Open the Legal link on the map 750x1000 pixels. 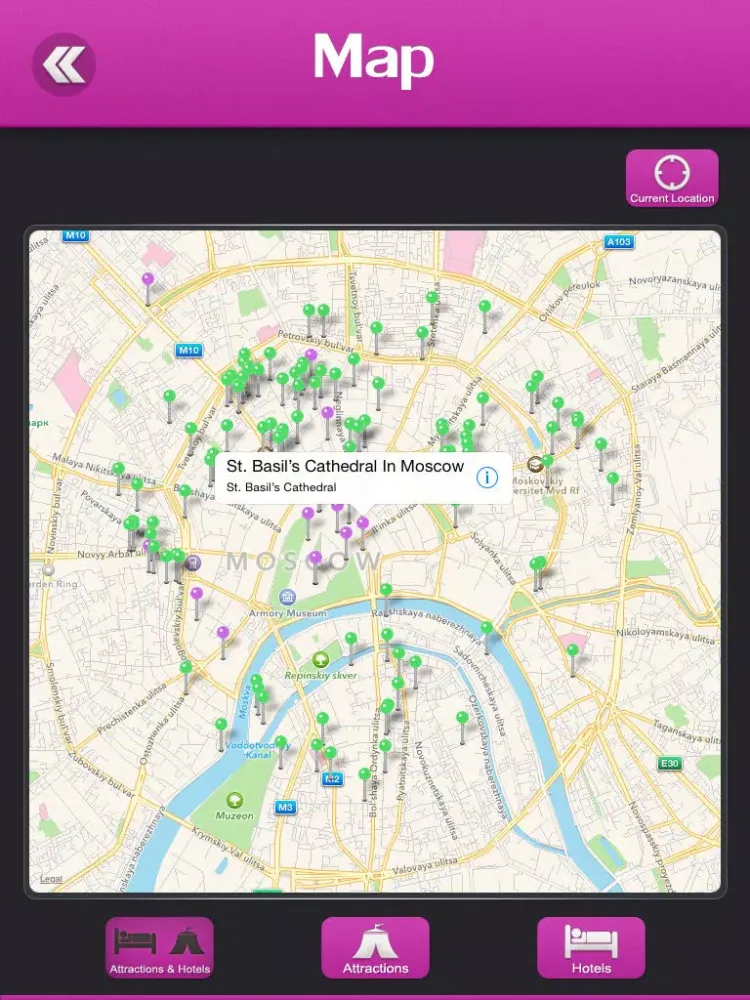(x=51, y=879)
